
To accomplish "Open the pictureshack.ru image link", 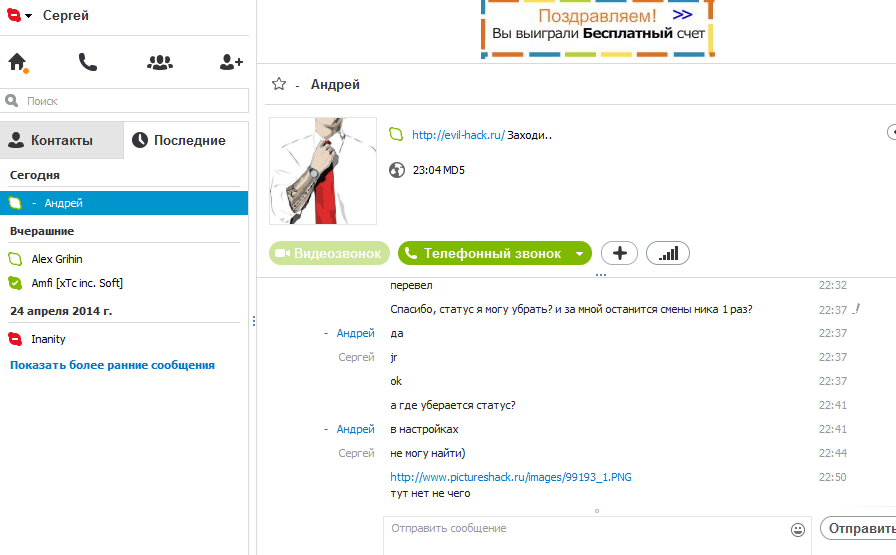I will click(x=510, y=477).
